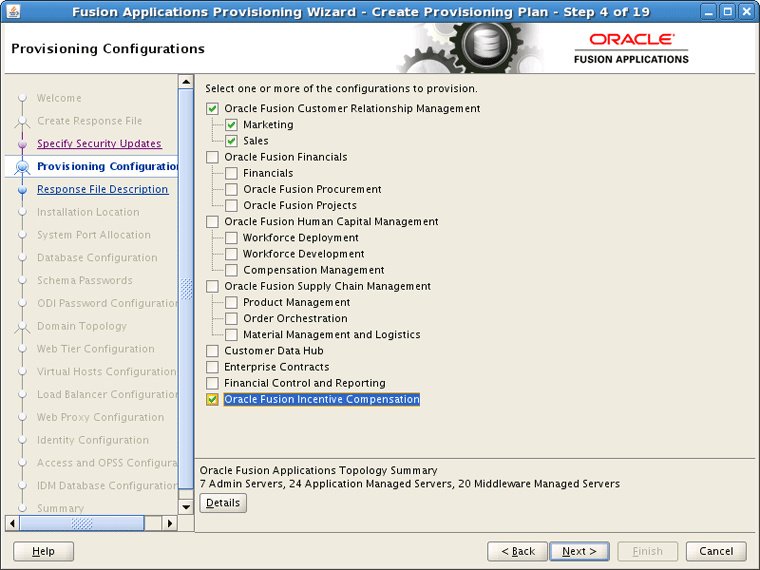Viewport: 760px width, 570px height.
Task: Click the left arrow of horizontal scrollbar
Action: tap(13, 523)
